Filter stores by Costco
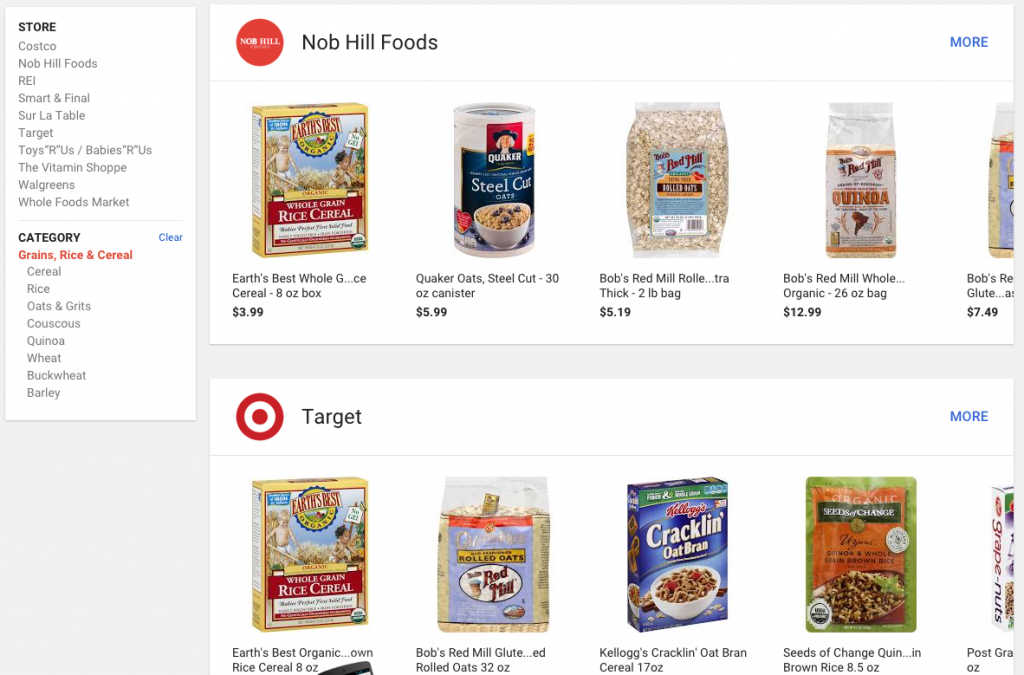 click(x=37, y=46)
